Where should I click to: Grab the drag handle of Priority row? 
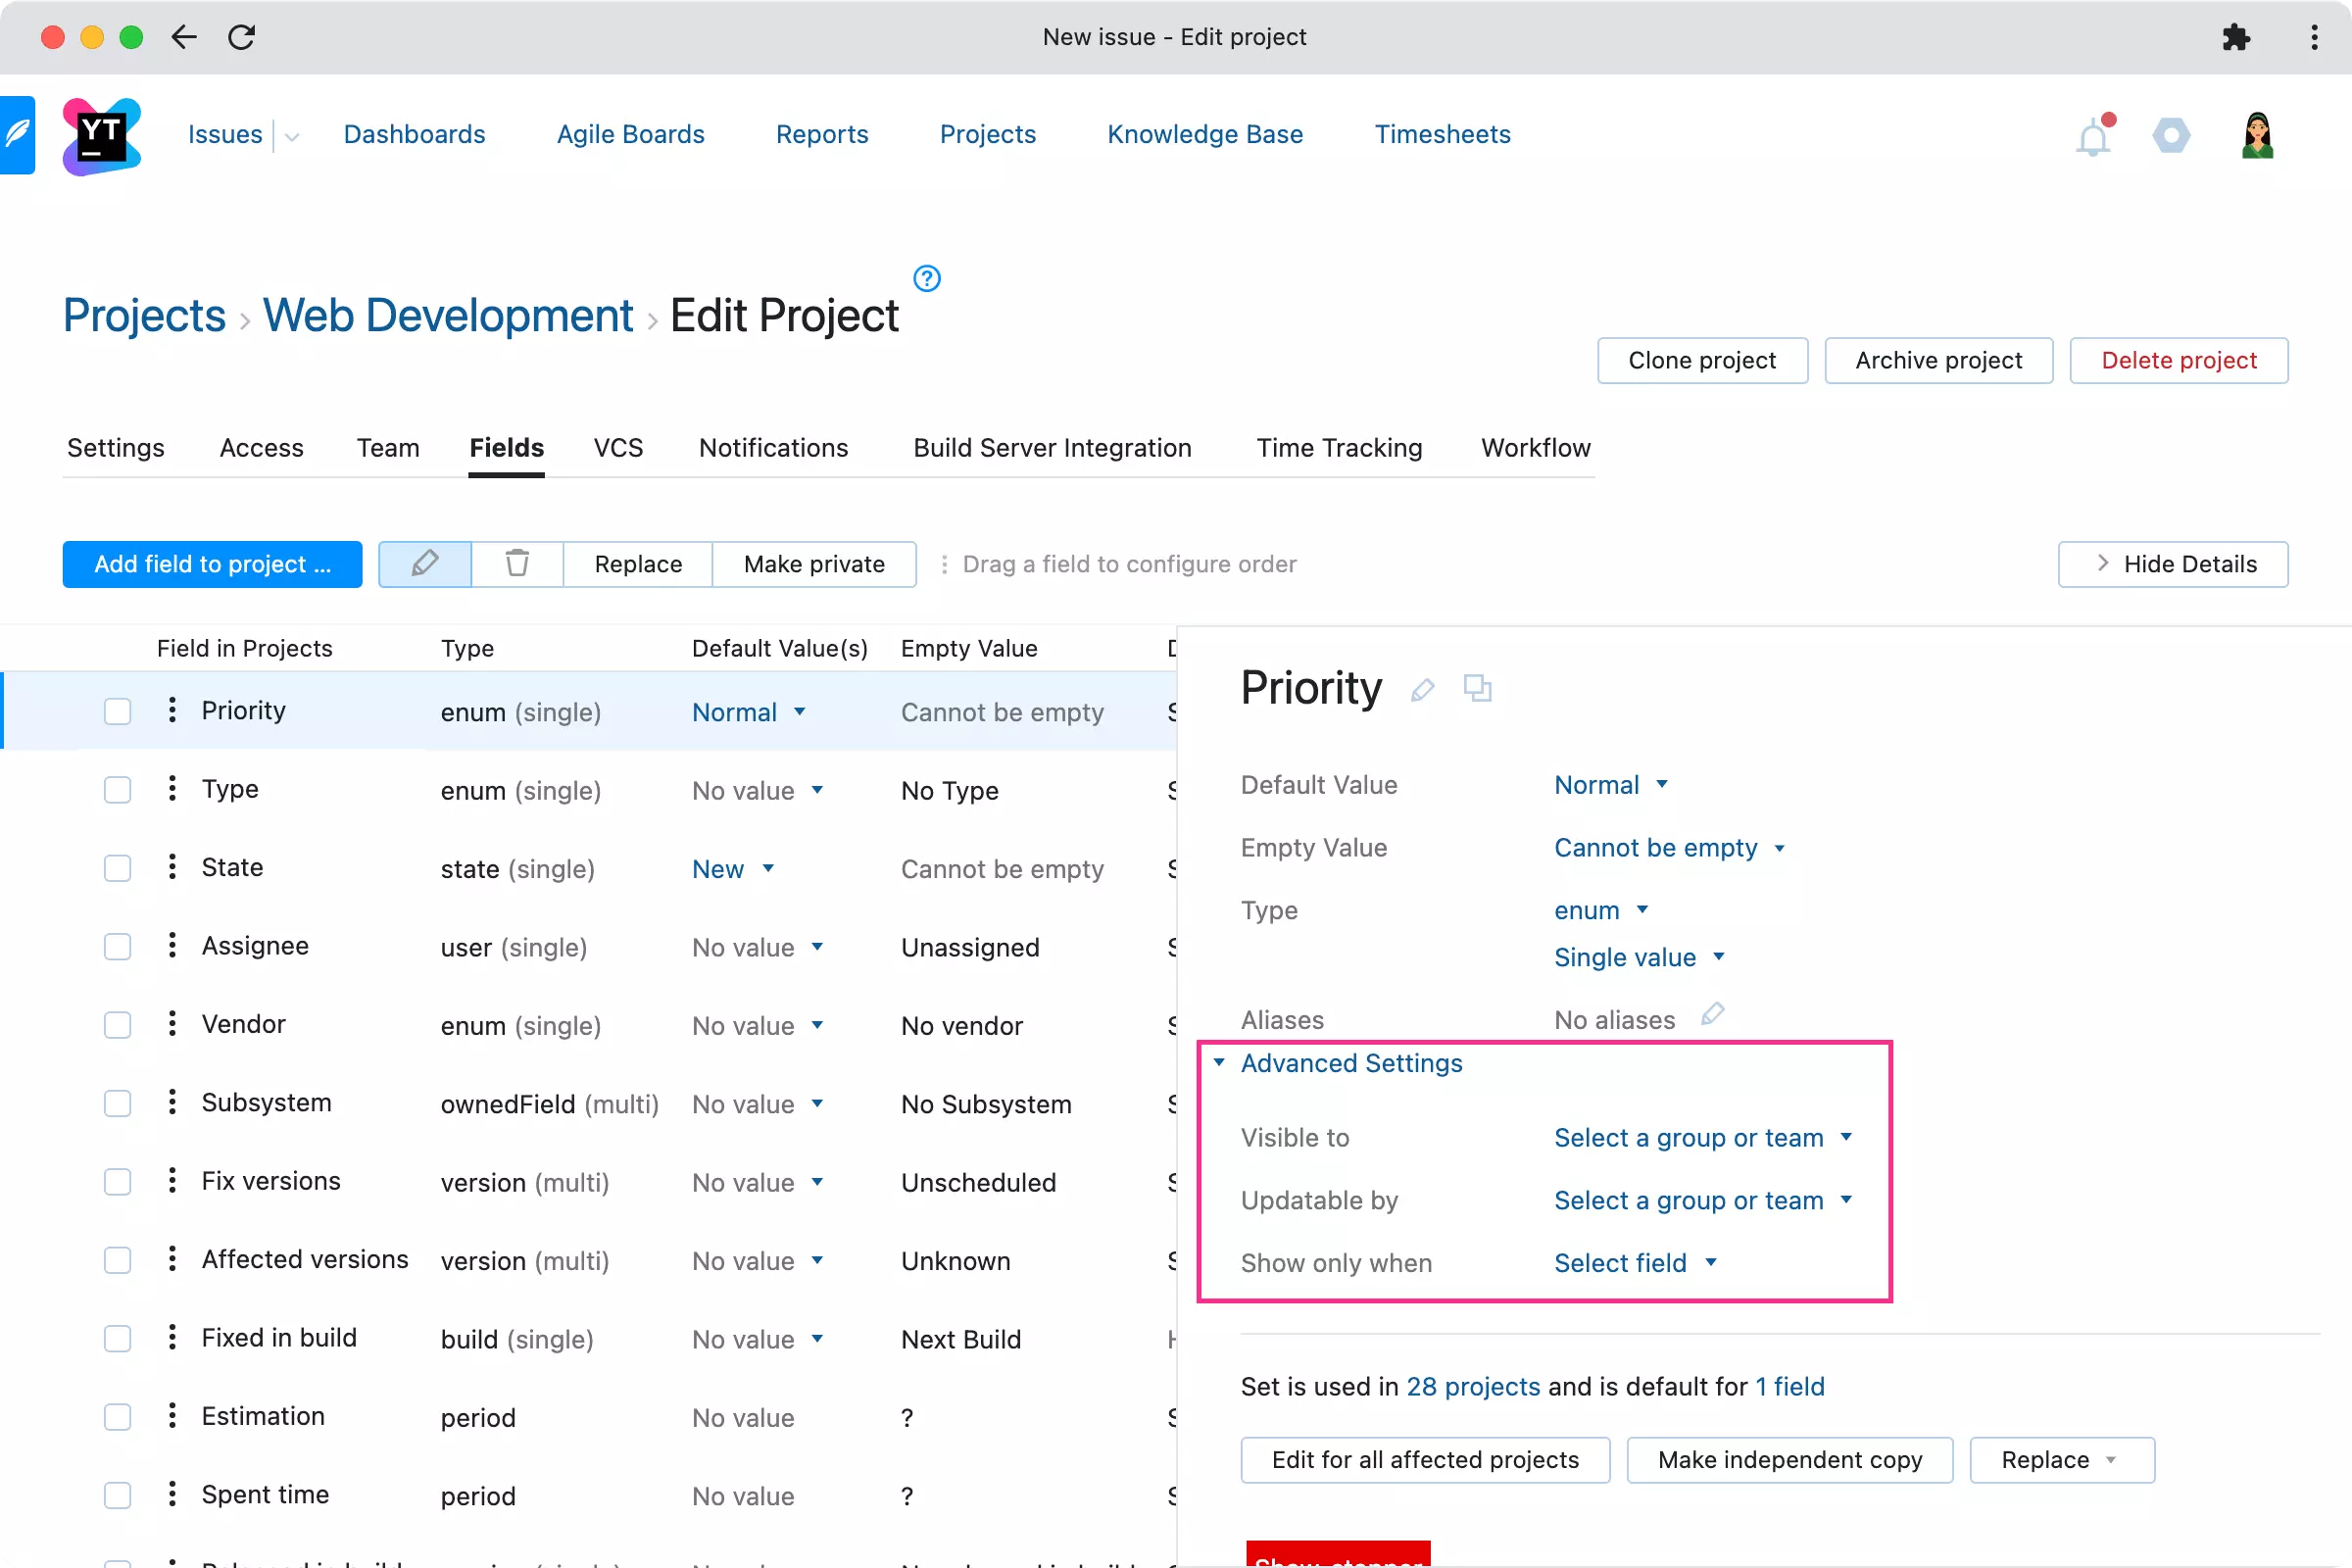pos(172,710)
